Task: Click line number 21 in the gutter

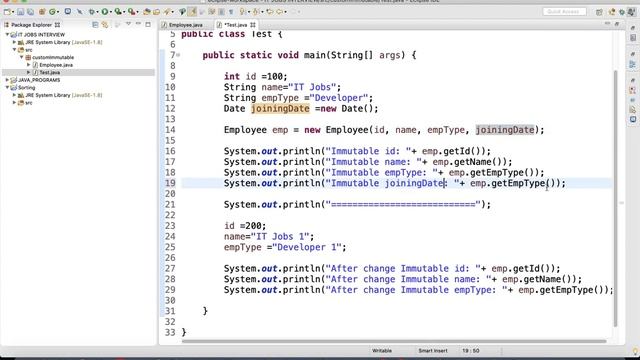Action: (x=170, y=204)
